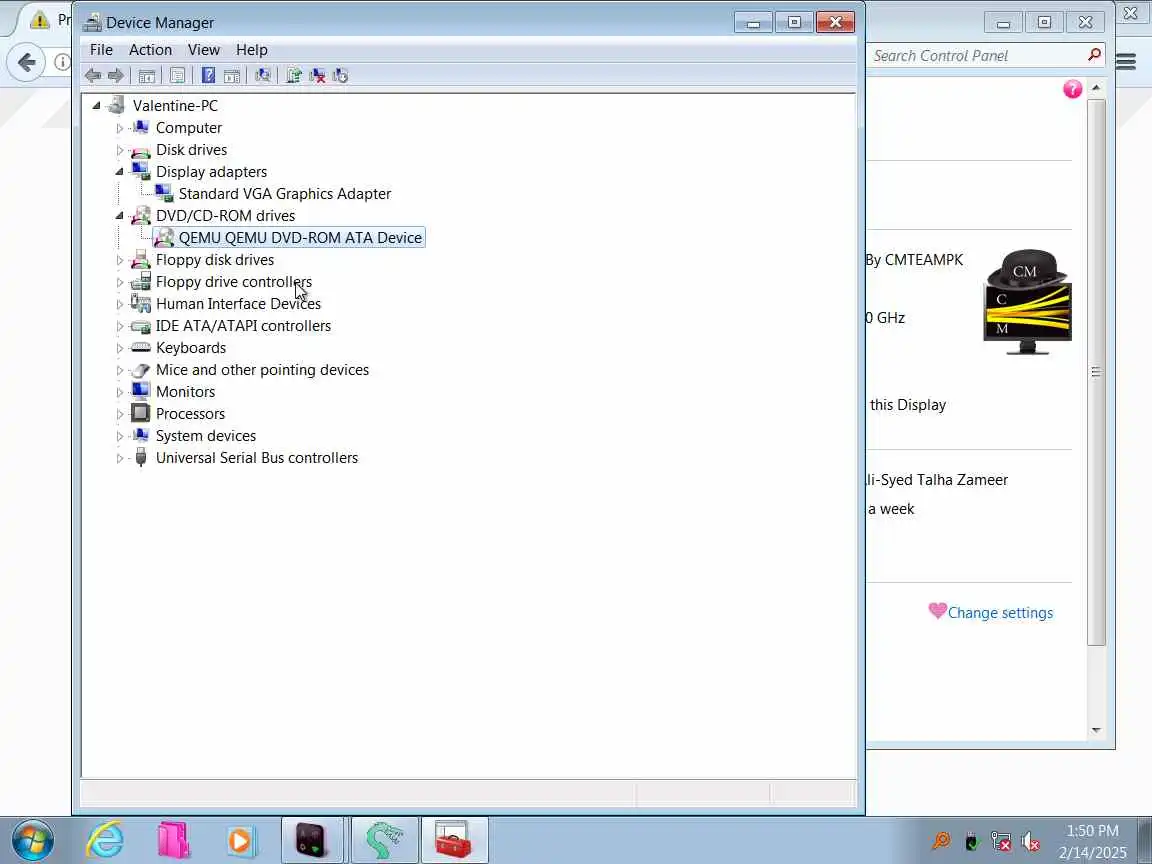1152x864 pixels.
Task: Click the muted volume tray icon
Action: click(x=1031, y=841)
